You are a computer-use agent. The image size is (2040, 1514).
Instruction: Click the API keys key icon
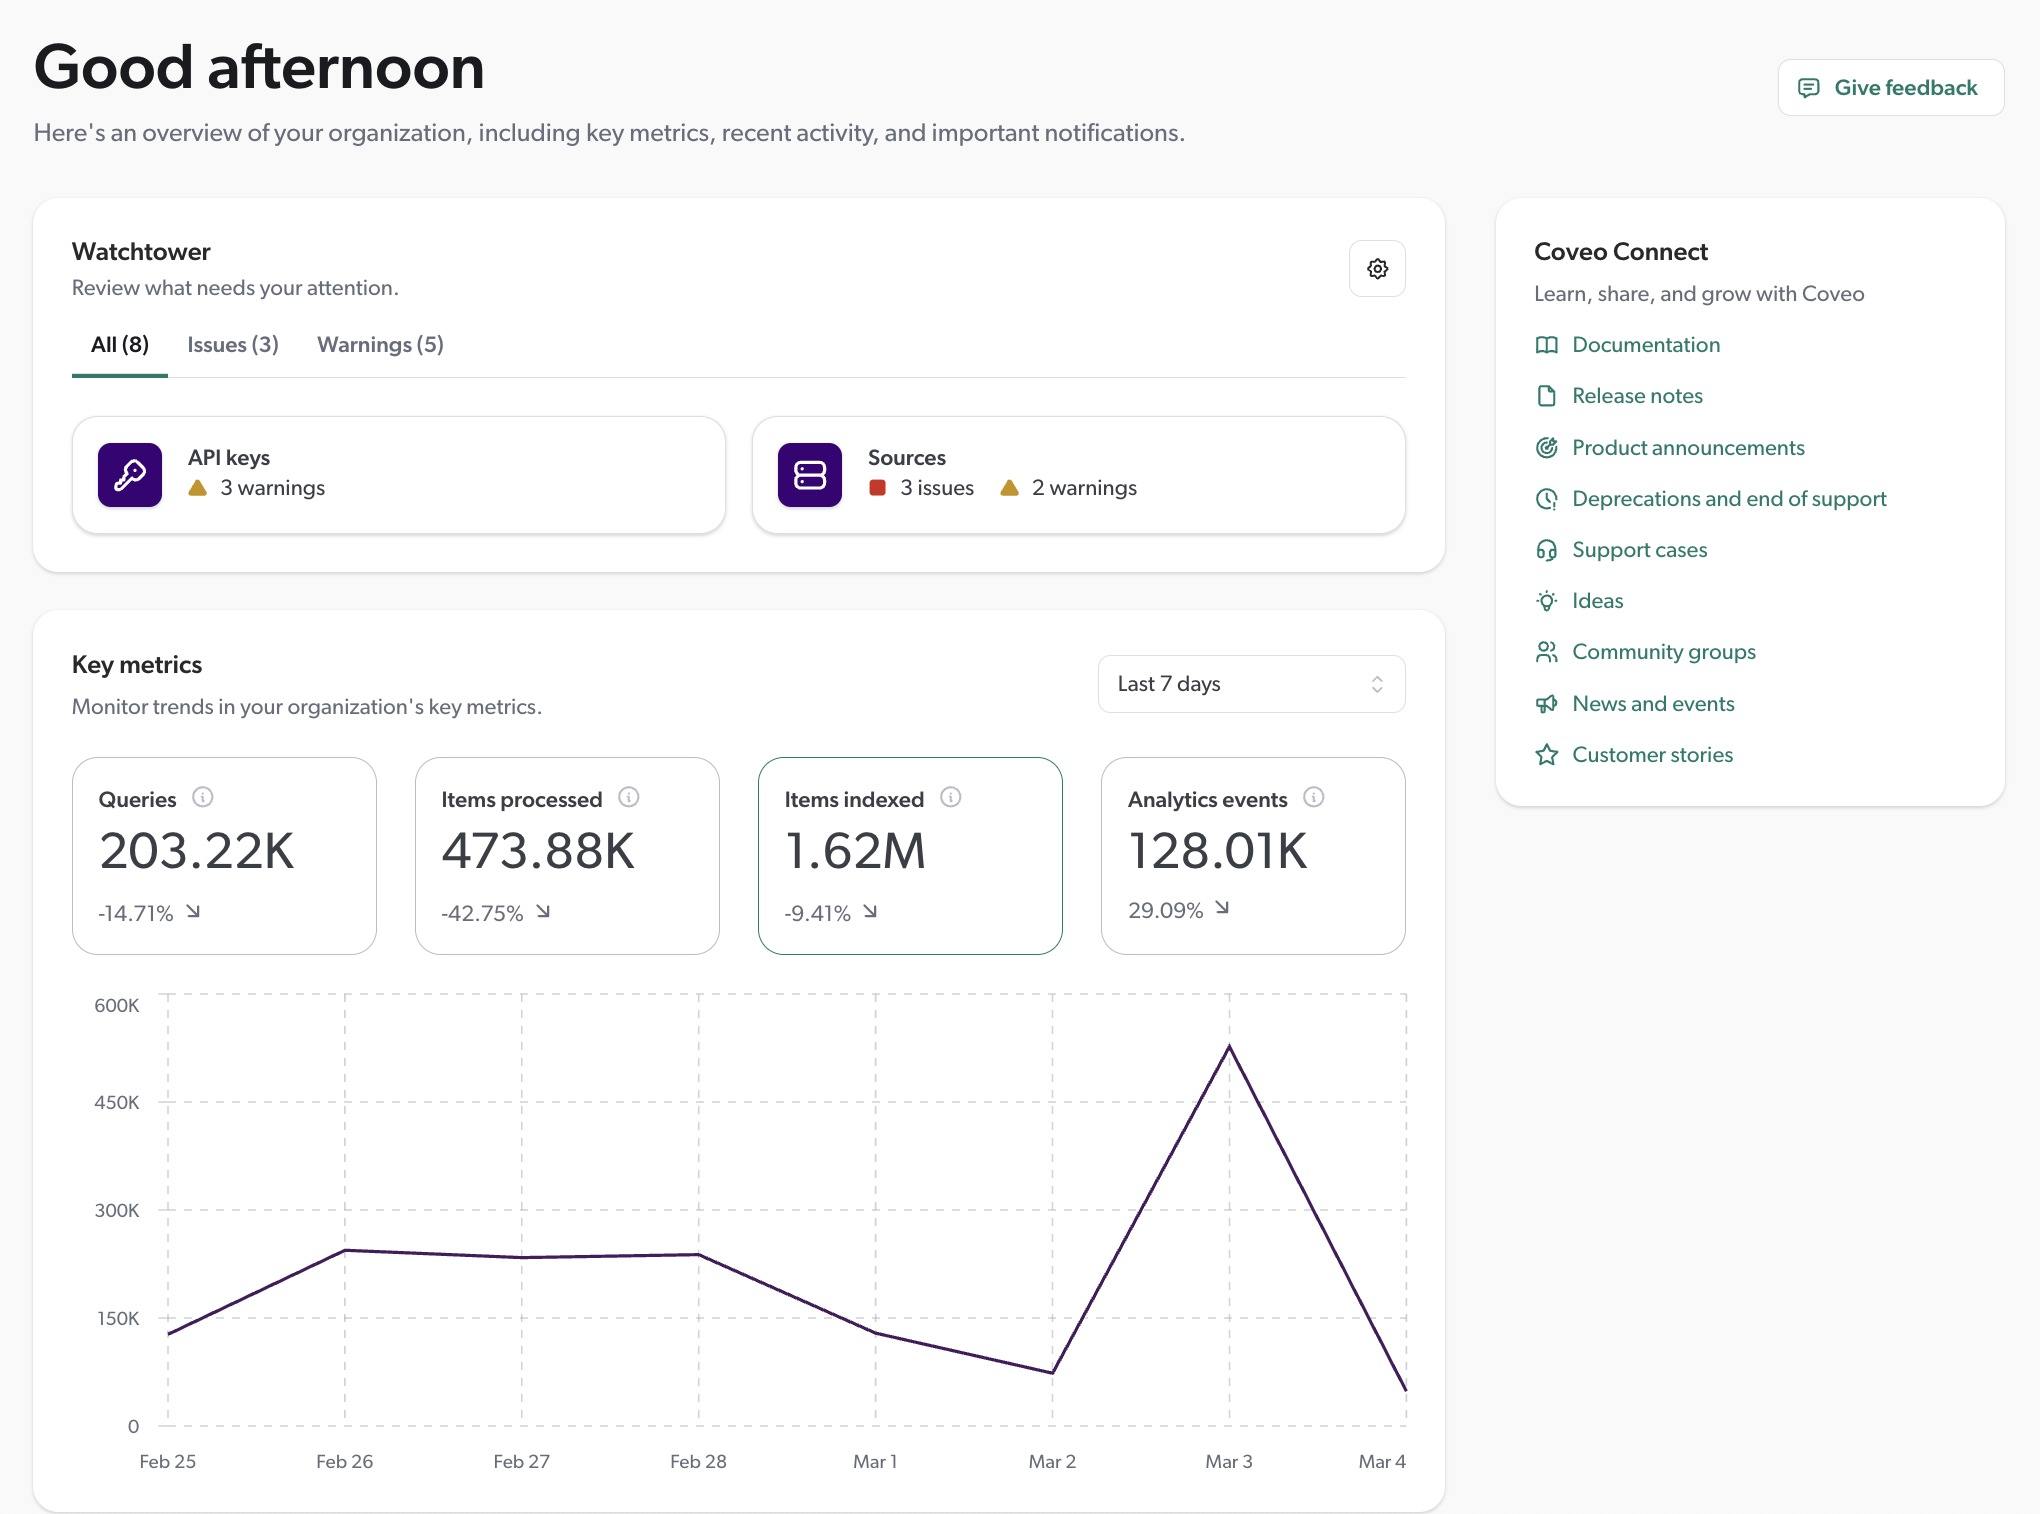129,474
